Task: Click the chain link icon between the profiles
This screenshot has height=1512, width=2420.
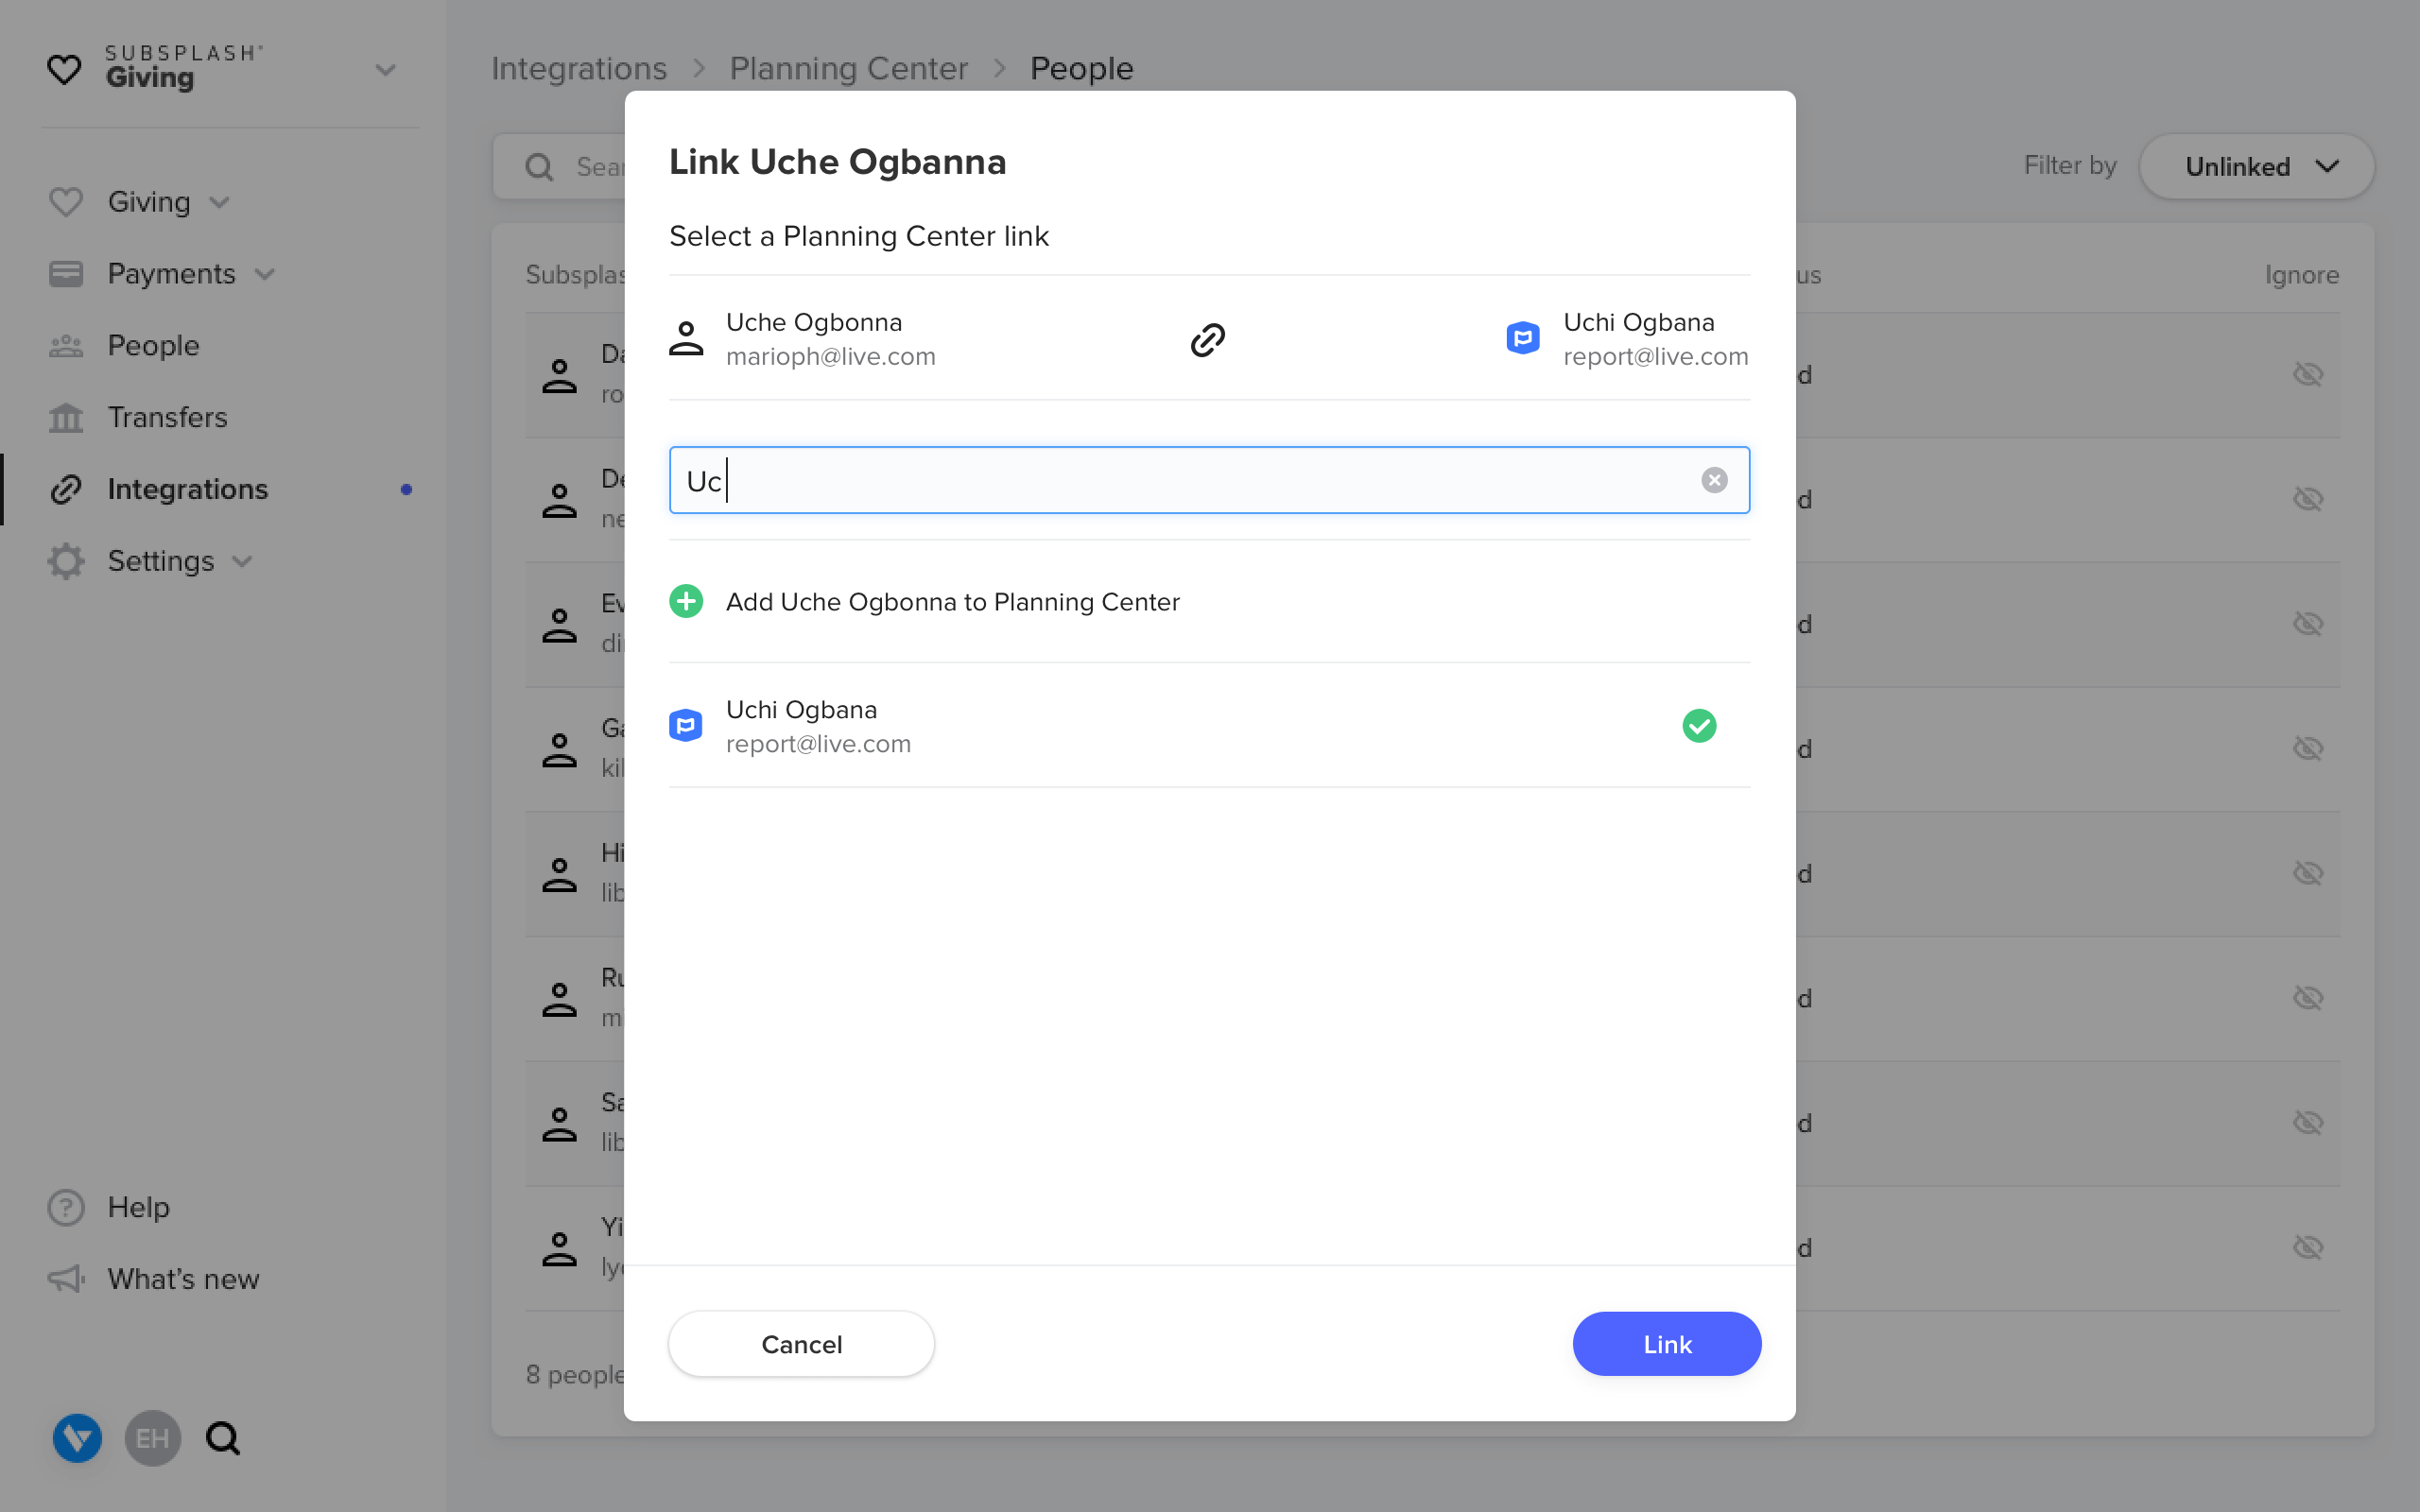Action: coord(1207,339)
